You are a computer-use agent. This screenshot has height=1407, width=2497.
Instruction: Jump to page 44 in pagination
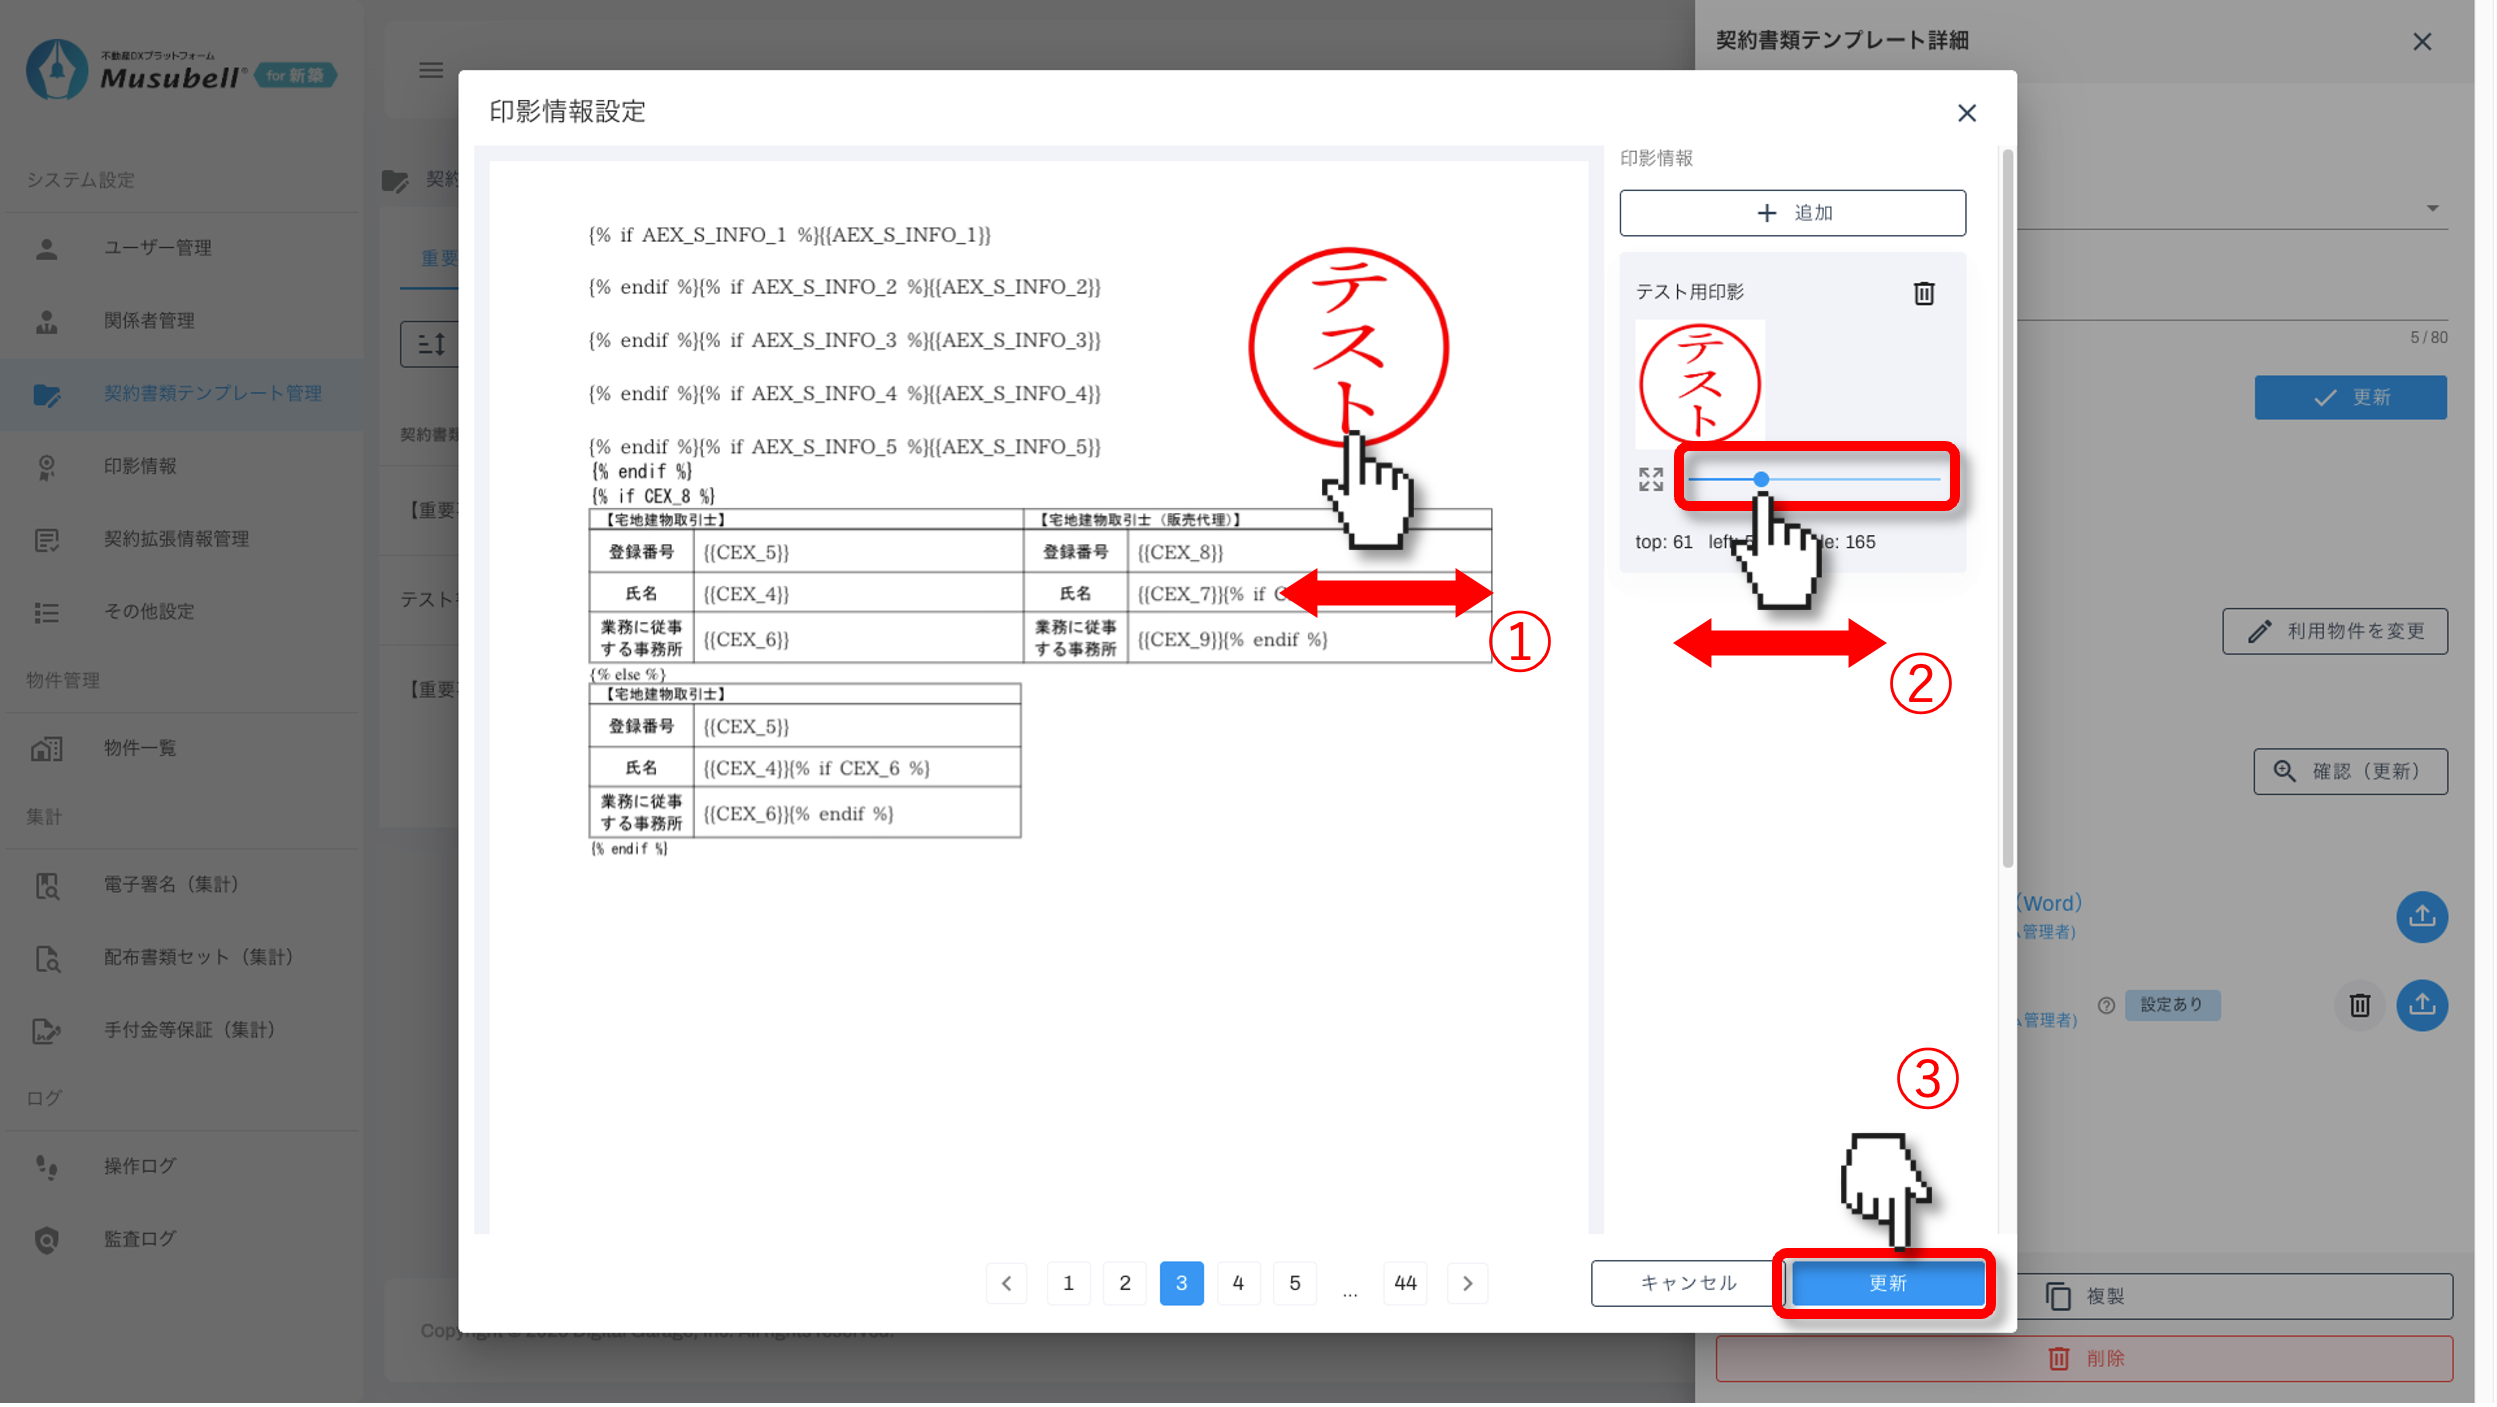(x=1405, y=1283)
